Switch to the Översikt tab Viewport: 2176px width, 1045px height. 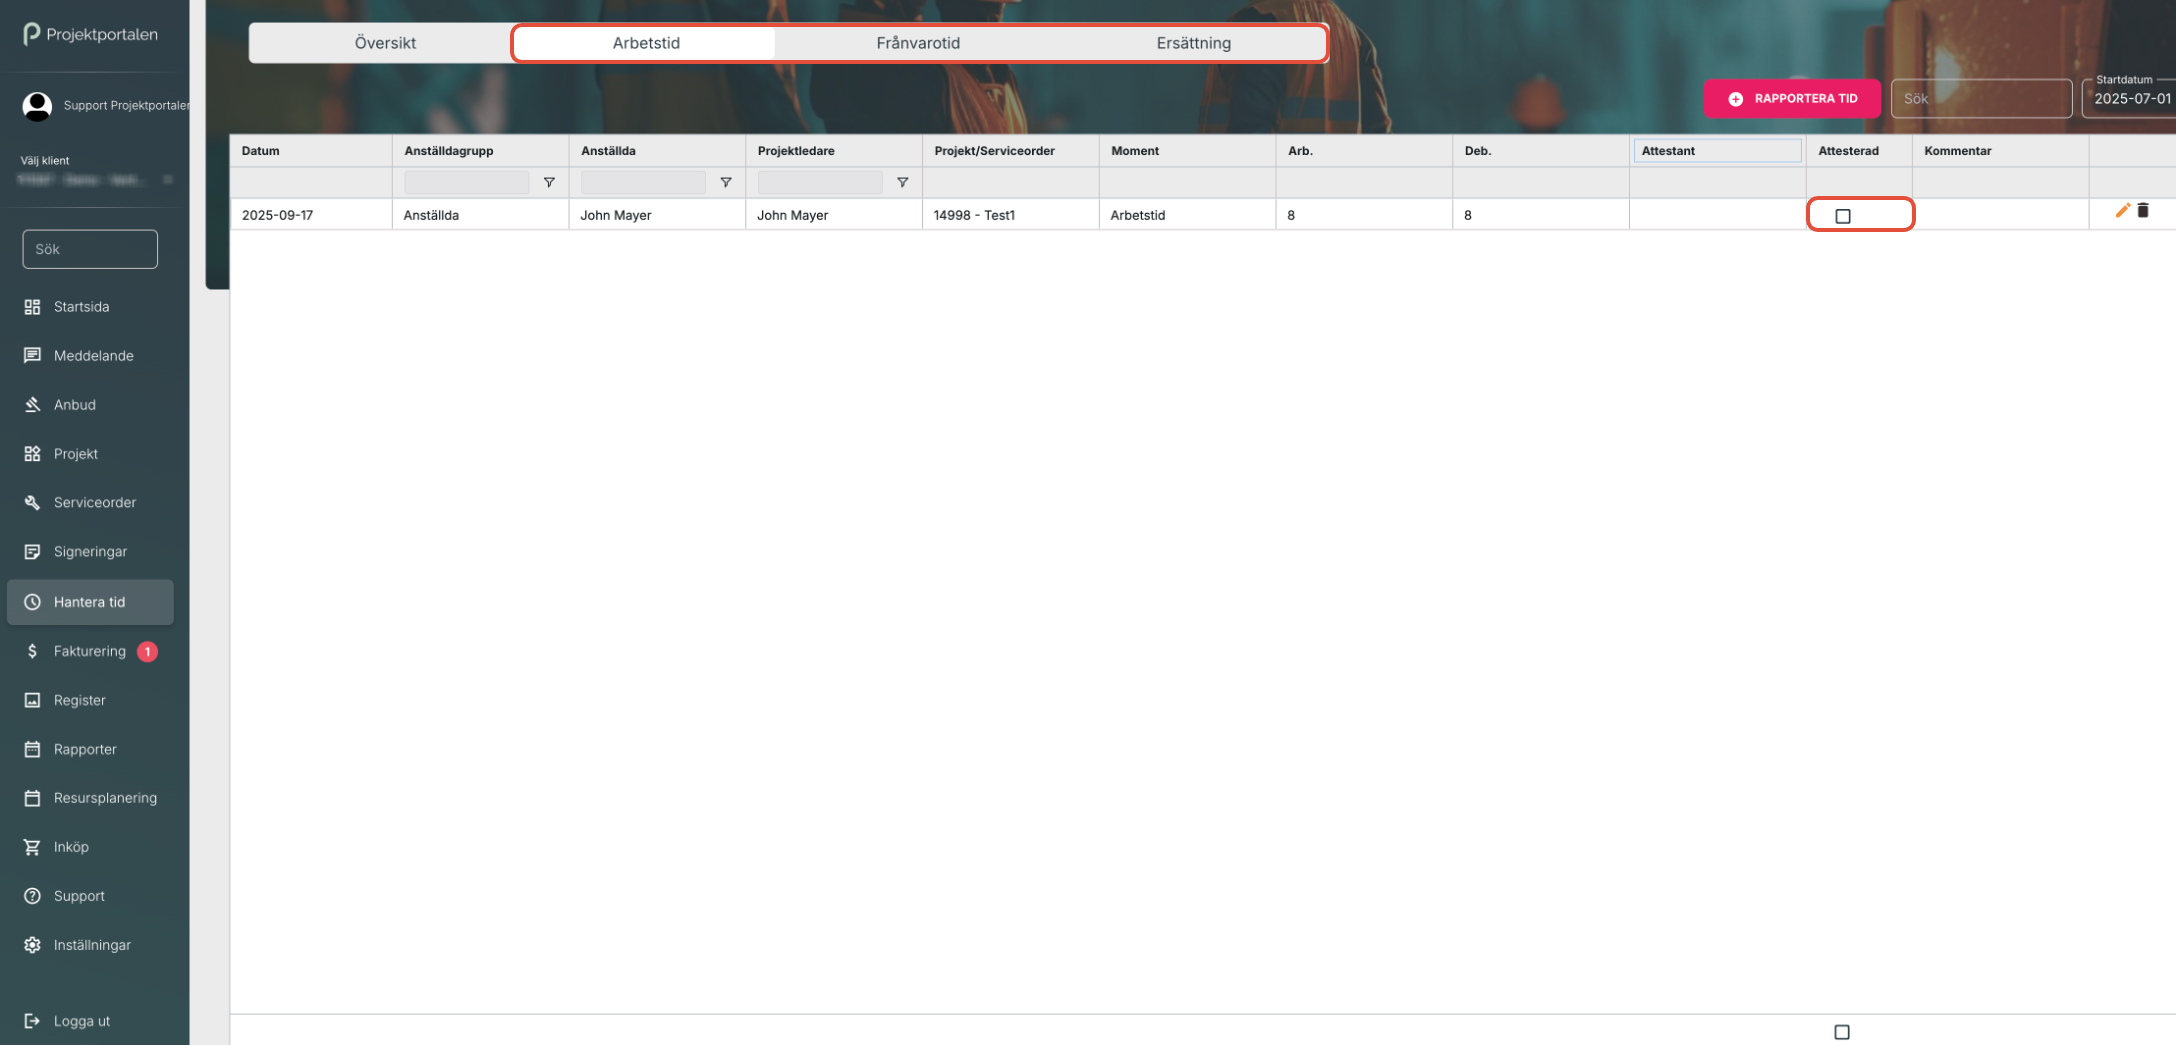pyautogui.click(x=385, y=43)
